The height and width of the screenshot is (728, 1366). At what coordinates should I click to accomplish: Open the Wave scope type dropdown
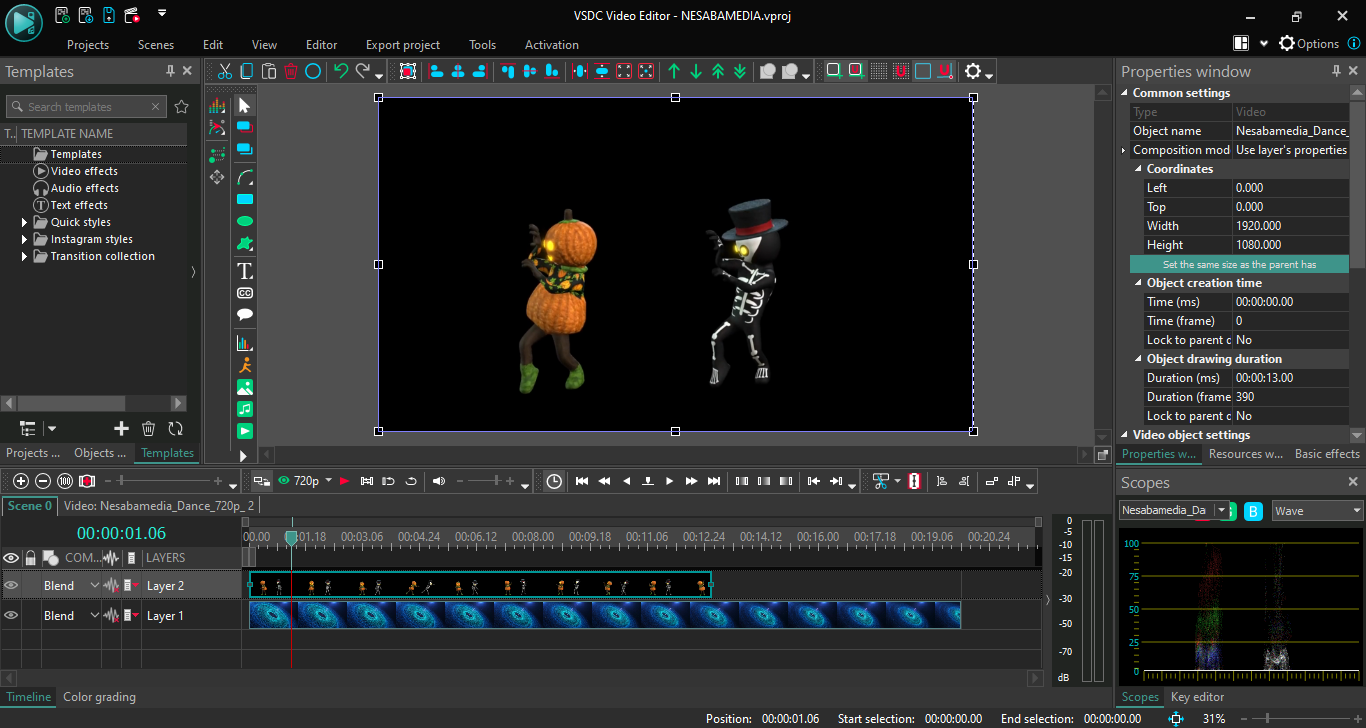[1316, 511]
